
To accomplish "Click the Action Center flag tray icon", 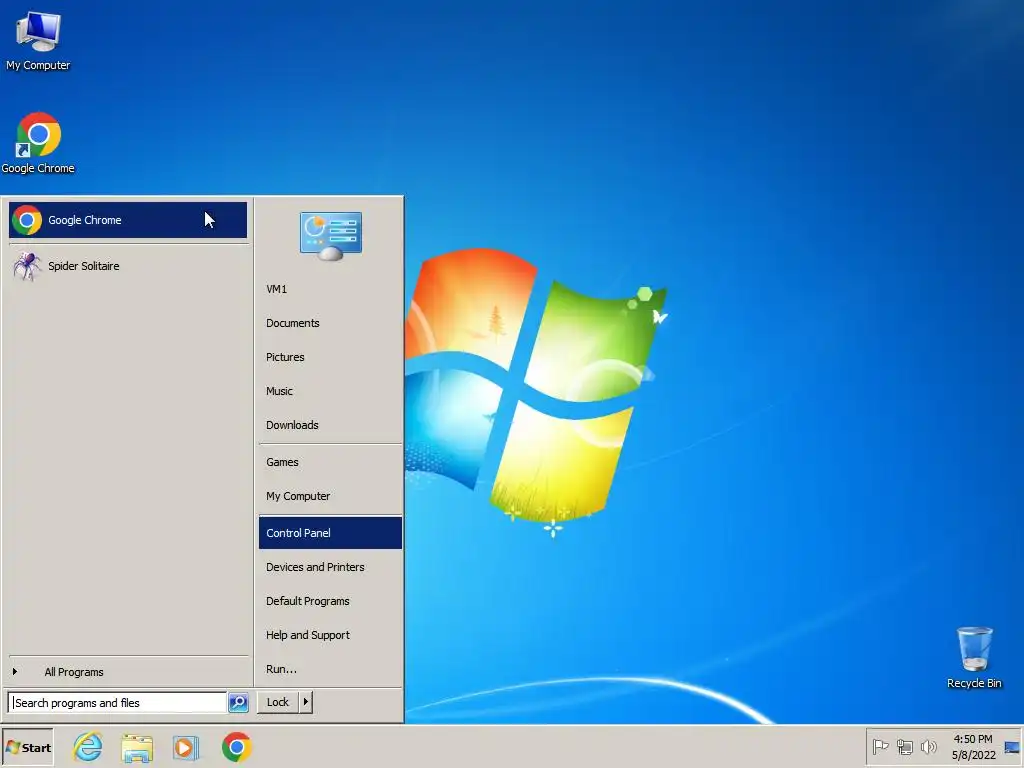I will coord(880,746).
